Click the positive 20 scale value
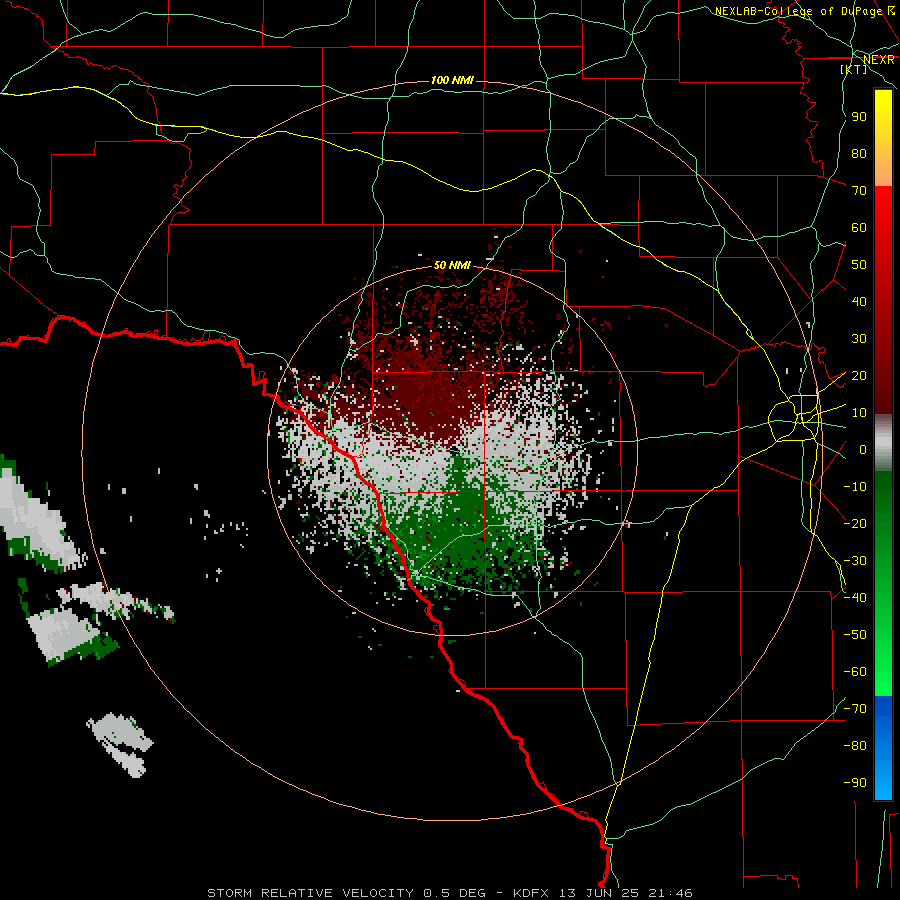Screen dimensions: 900x900 click(859, 376)
